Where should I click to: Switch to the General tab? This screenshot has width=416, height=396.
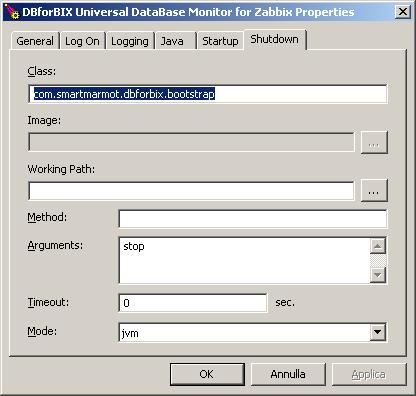tap(35, 41)
